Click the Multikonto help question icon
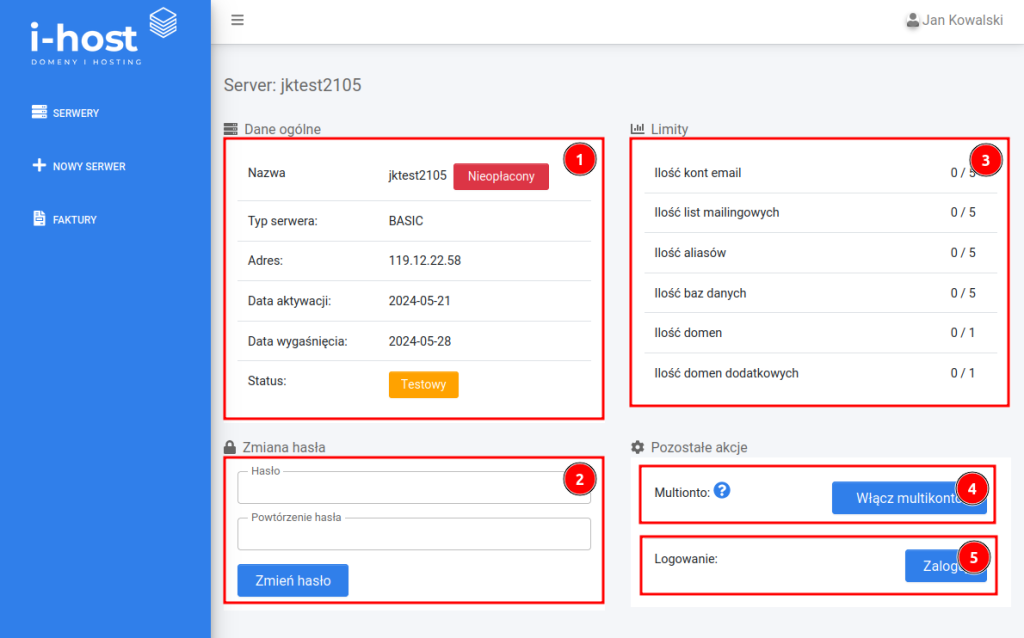The height and width of the screenshot is (638, 1024). coord(722,490)
